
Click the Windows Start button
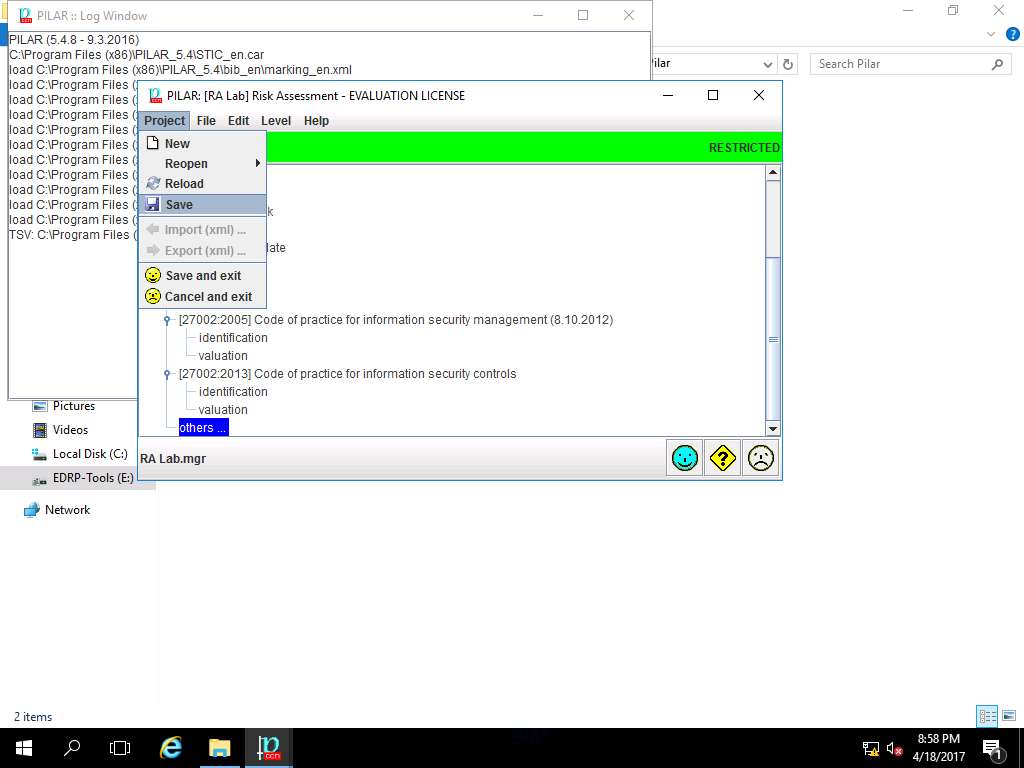24,748
